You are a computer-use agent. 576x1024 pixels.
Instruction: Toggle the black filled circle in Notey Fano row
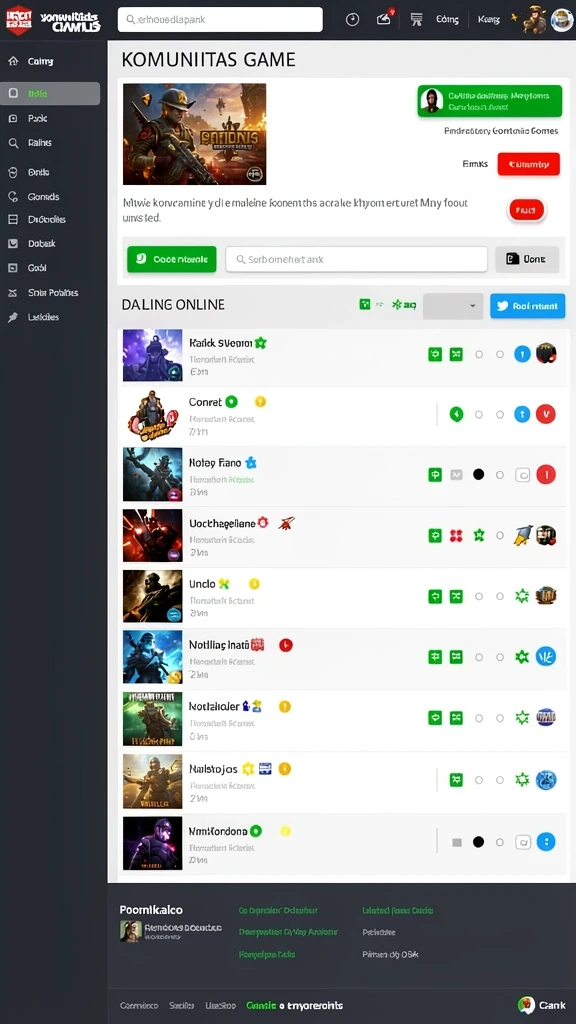click(x=479, y=475)
